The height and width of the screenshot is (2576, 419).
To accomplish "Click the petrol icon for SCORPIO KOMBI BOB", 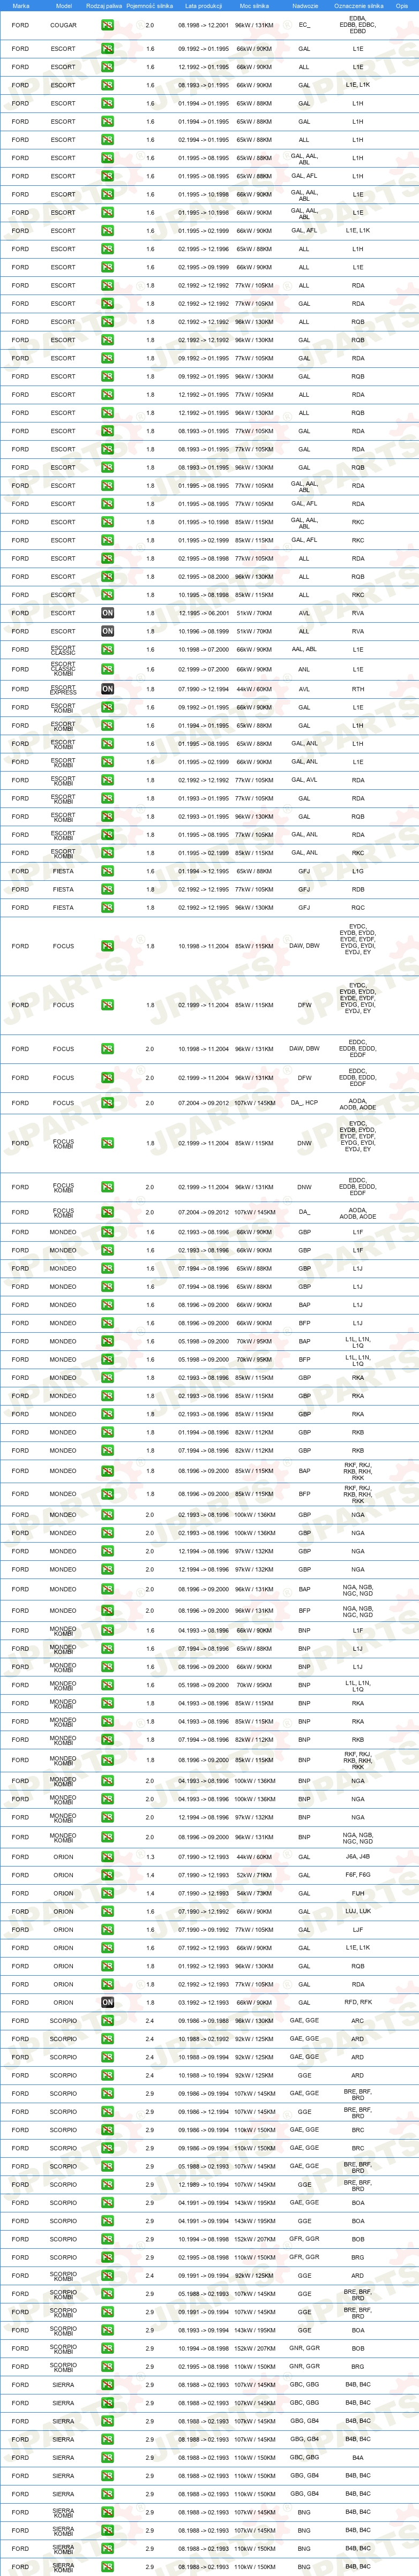I will coord(107,2348).
